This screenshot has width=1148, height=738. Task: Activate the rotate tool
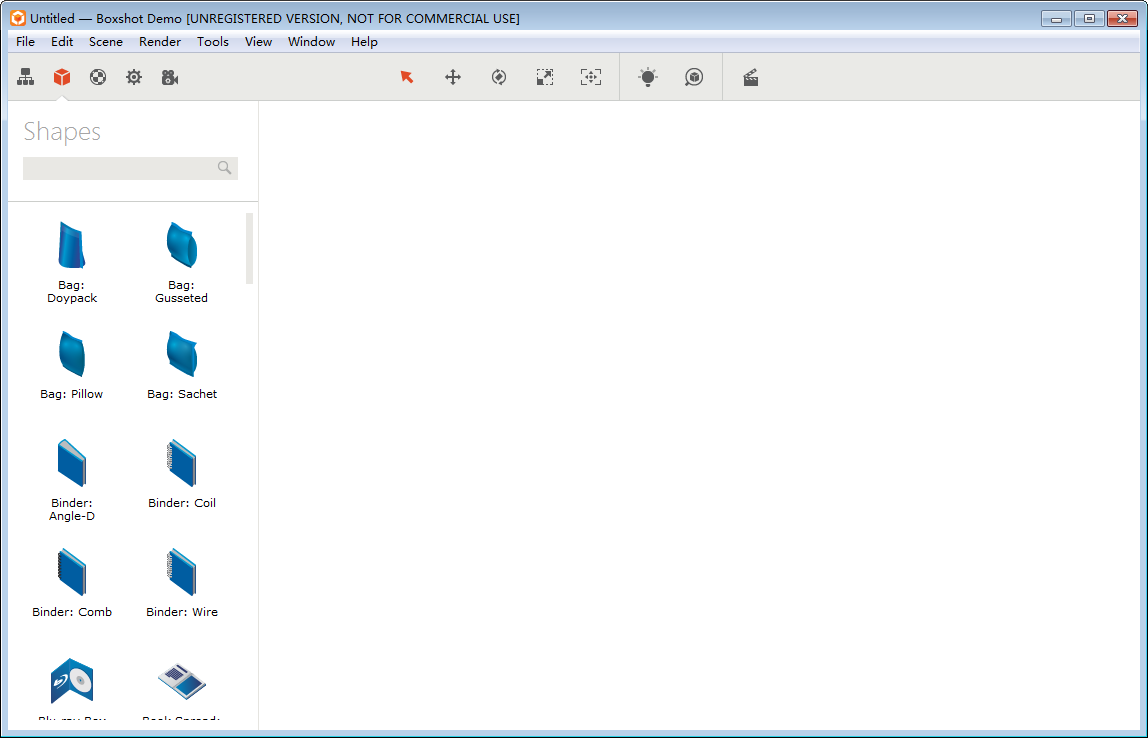tap(499, 77)
